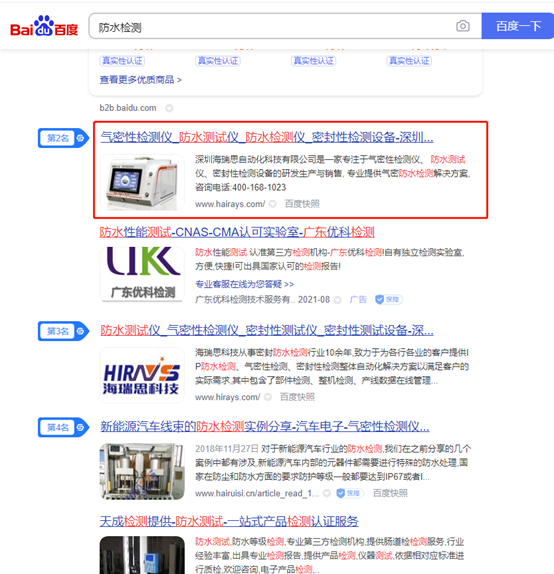Open 查看更多优质商品 link

tap(141, 80)
